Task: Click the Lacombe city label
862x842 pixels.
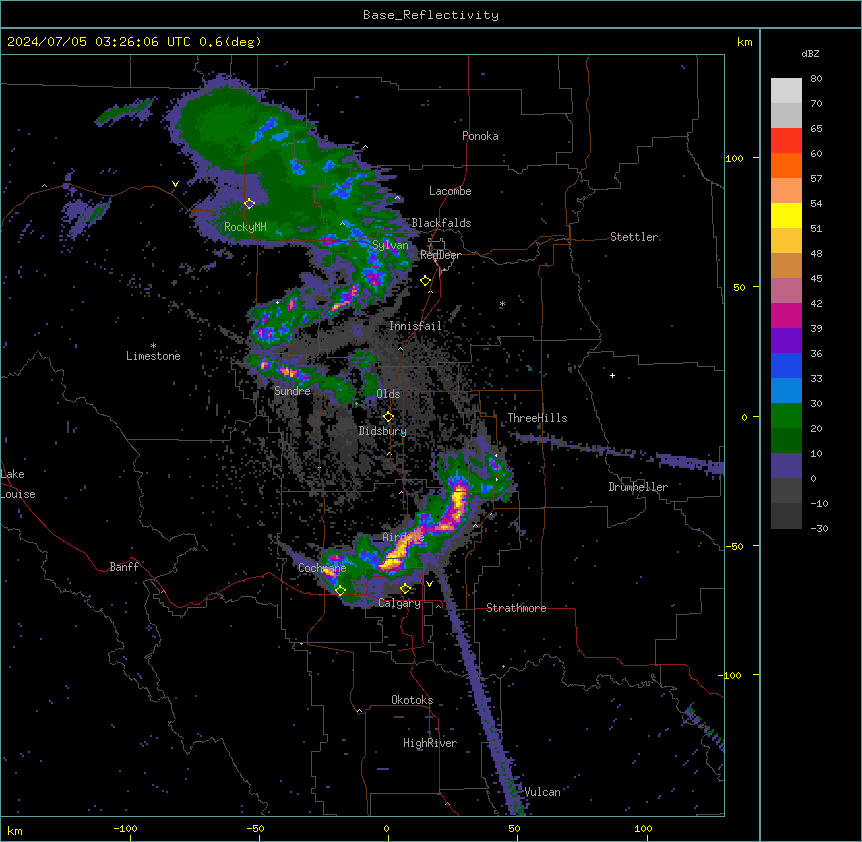Action: pyautogui.click(x=450, y=191)
